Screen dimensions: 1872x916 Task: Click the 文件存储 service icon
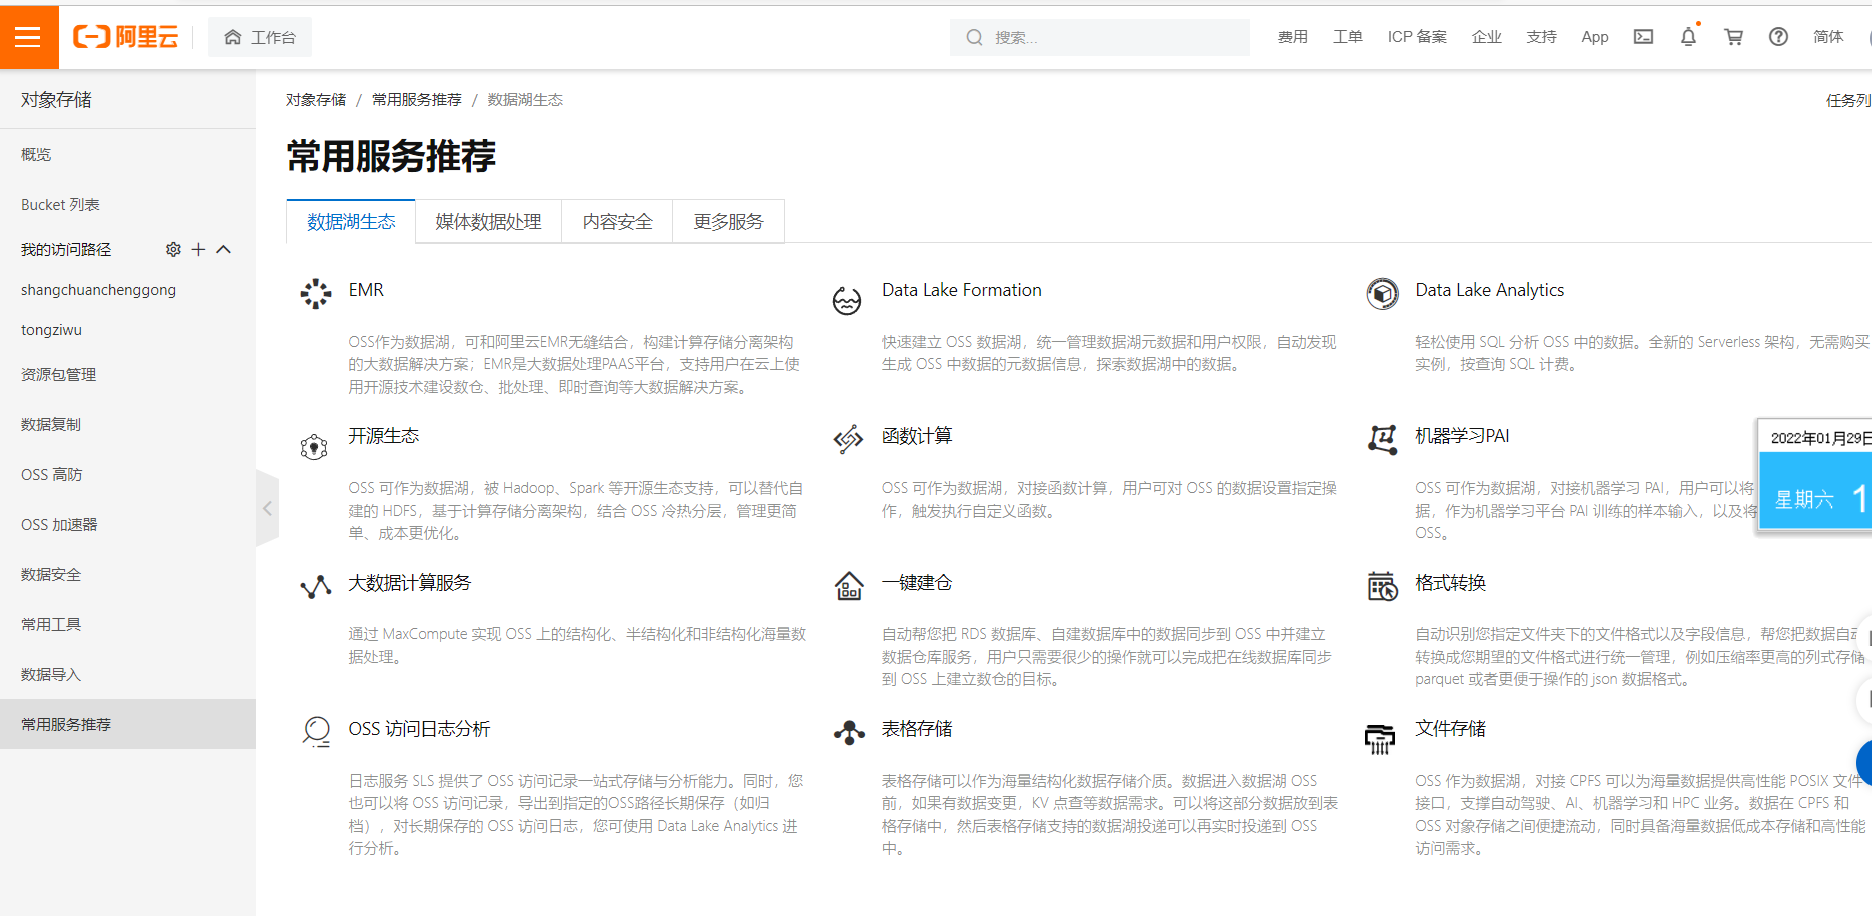point(1380,739)
